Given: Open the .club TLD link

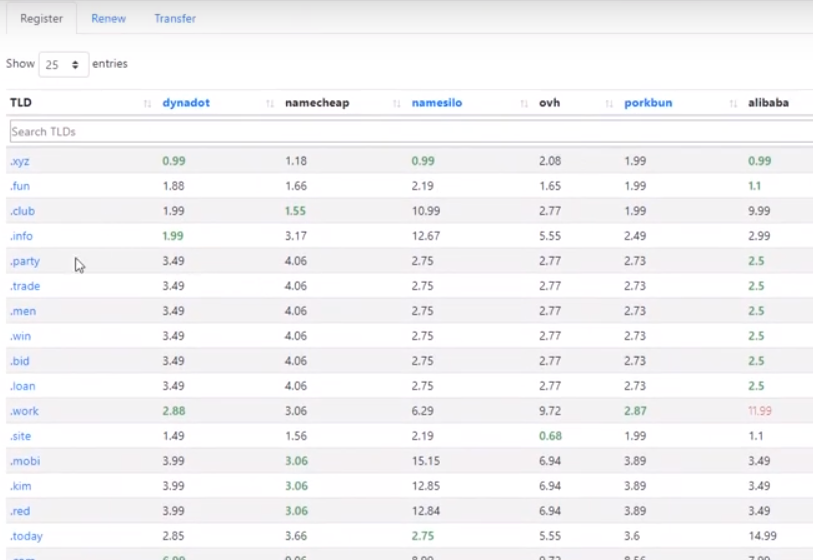Looking at the screenshot, I should [x=22, y=211].
